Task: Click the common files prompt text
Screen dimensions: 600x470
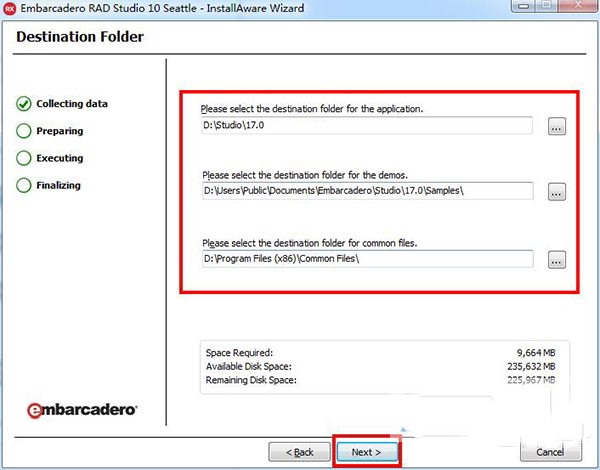Action: (x=310, y=243)
